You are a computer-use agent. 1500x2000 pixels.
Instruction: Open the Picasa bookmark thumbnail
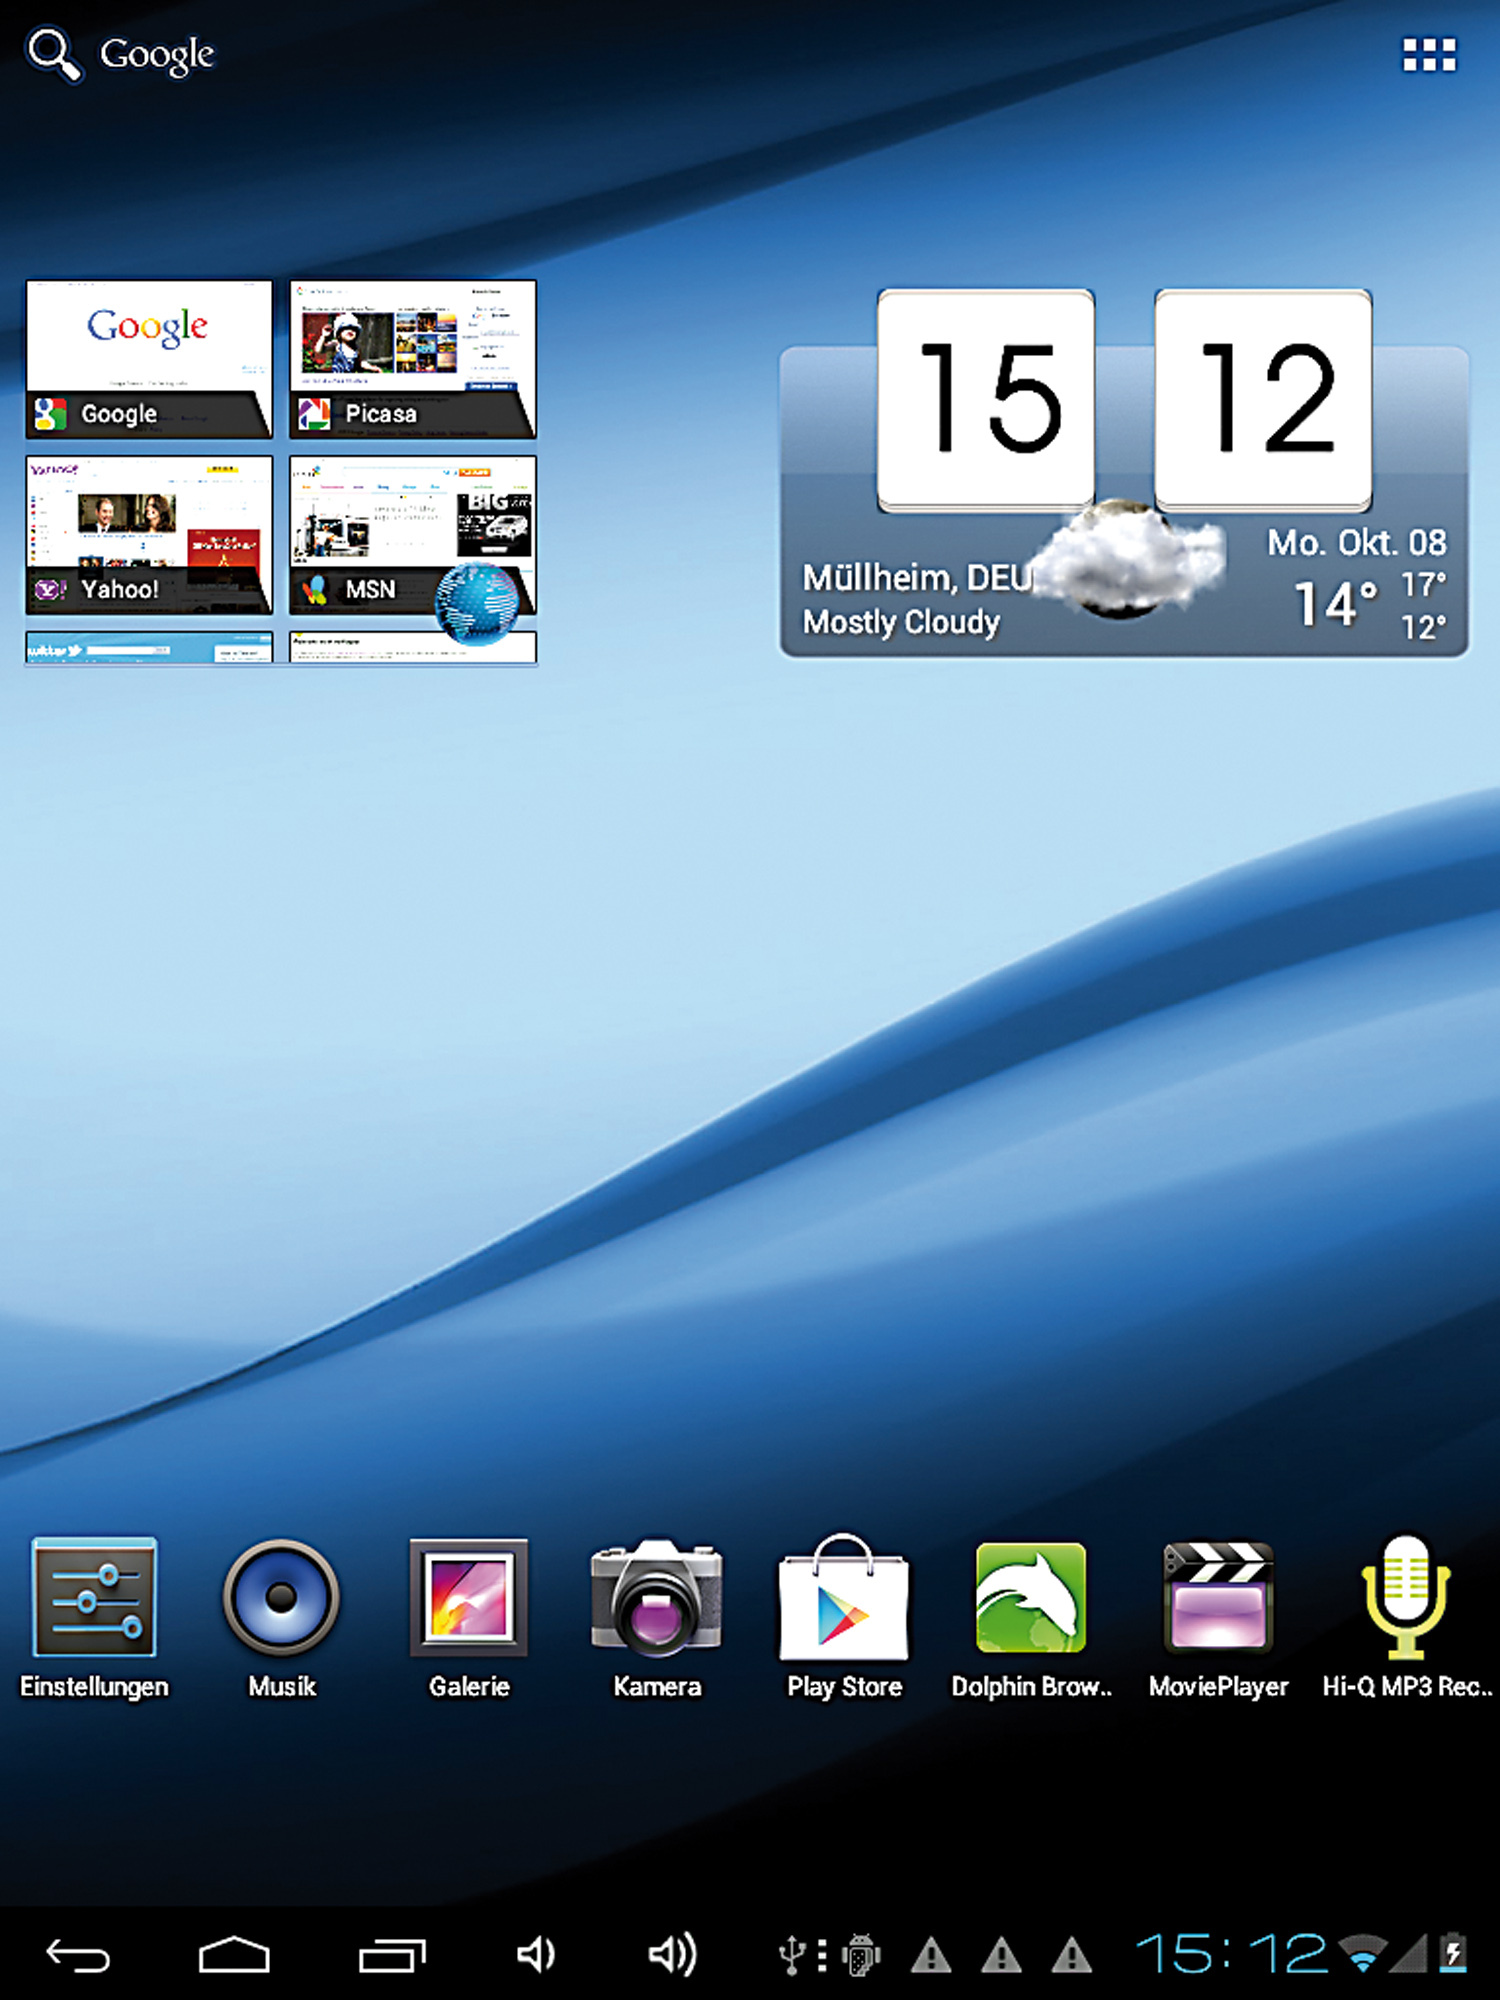pos(413,358)
